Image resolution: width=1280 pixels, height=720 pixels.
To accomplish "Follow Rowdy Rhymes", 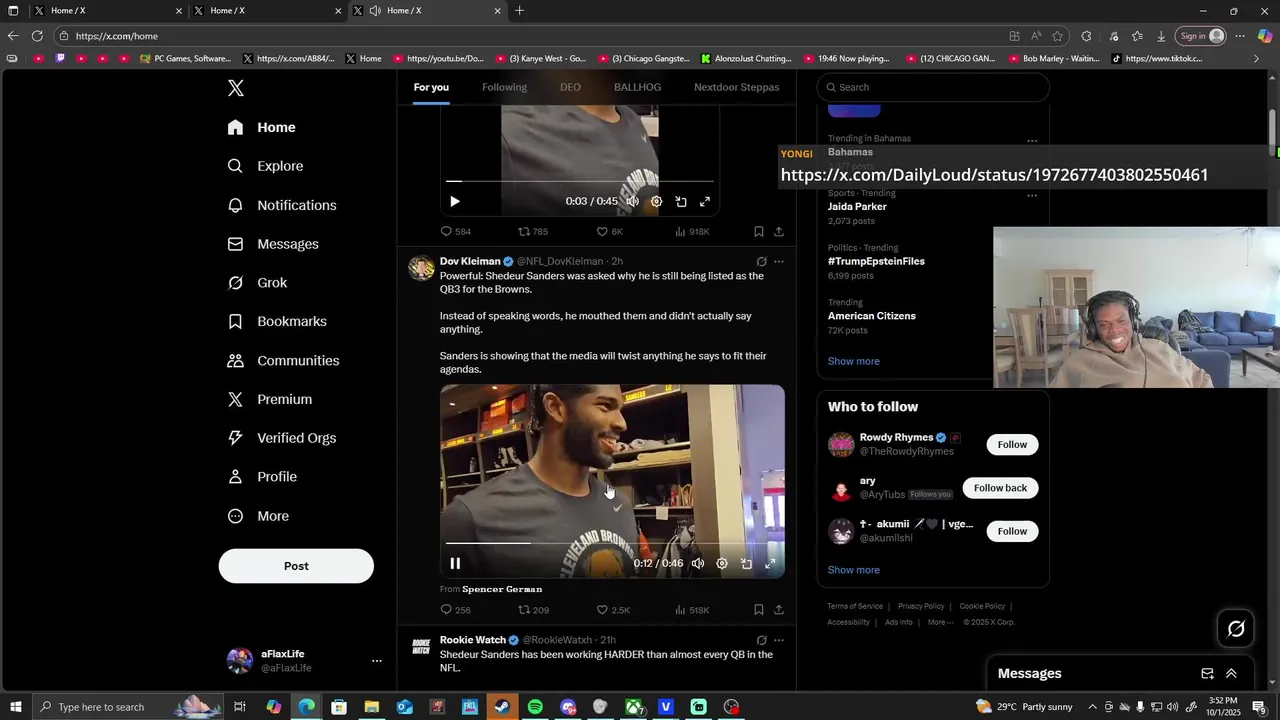I will click(1012, 444).
